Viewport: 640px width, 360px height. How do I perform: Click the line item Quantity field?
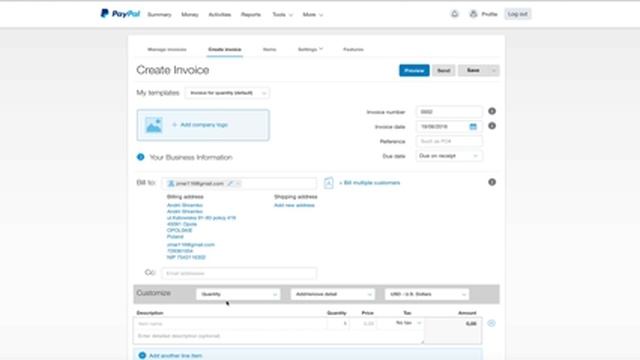tap(338, 324)
